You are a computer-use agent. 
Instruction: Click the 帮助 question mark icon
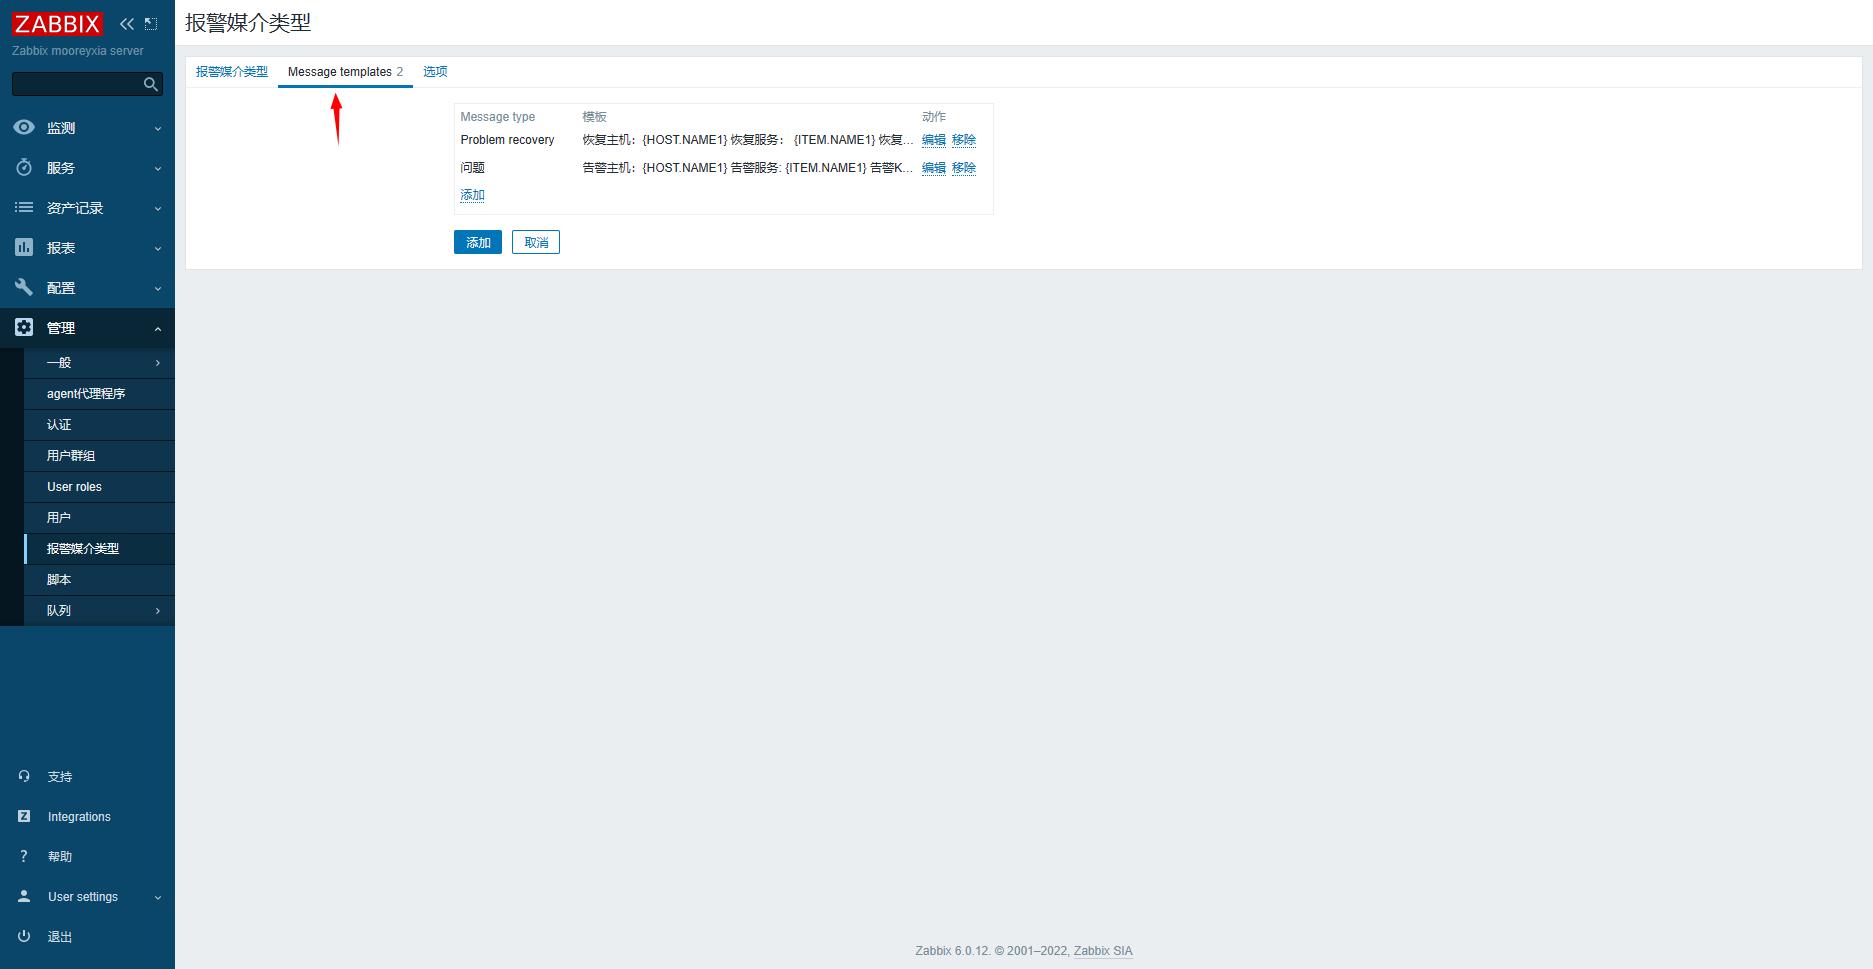click(24, 856)
